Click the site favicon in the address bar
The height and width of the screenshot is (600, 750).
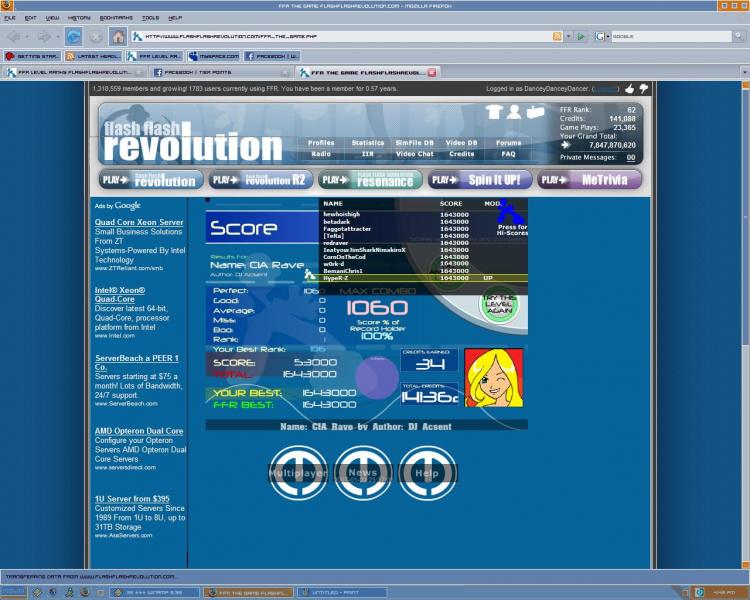click(137, 36)
